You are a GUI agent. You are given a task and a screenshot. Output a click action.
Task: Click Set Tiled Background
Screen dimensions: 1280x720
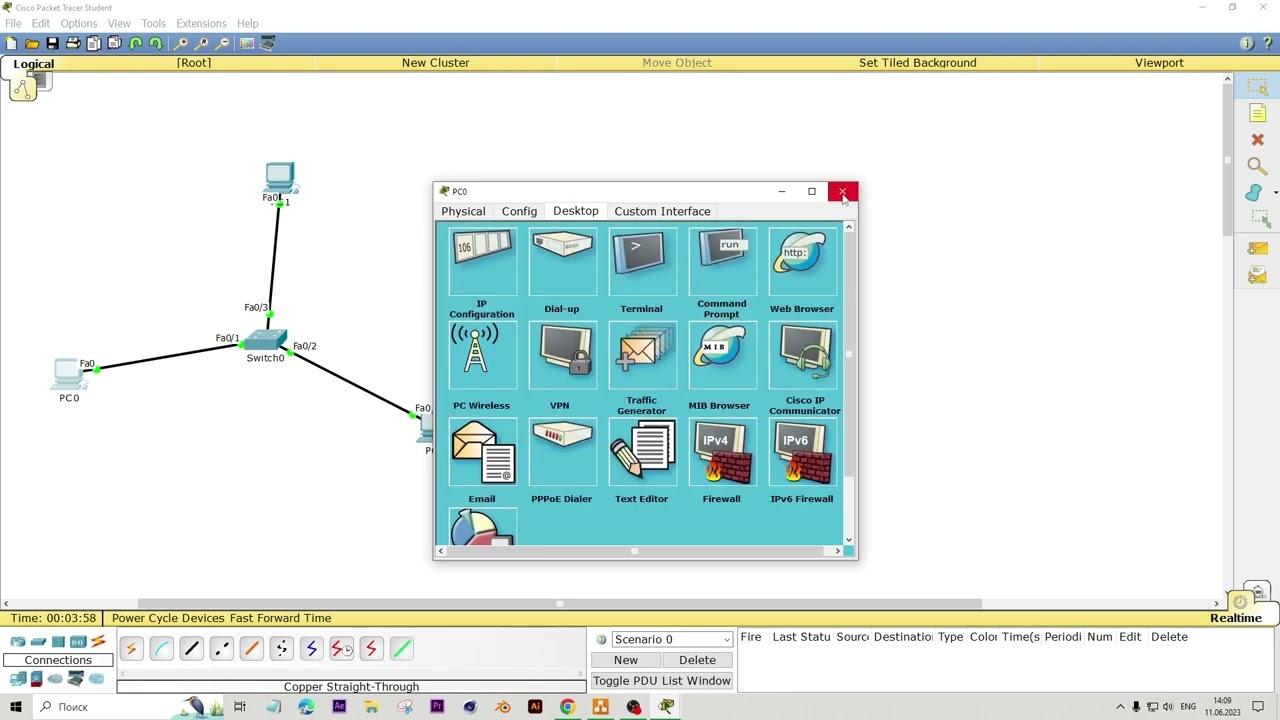(917, 63)
